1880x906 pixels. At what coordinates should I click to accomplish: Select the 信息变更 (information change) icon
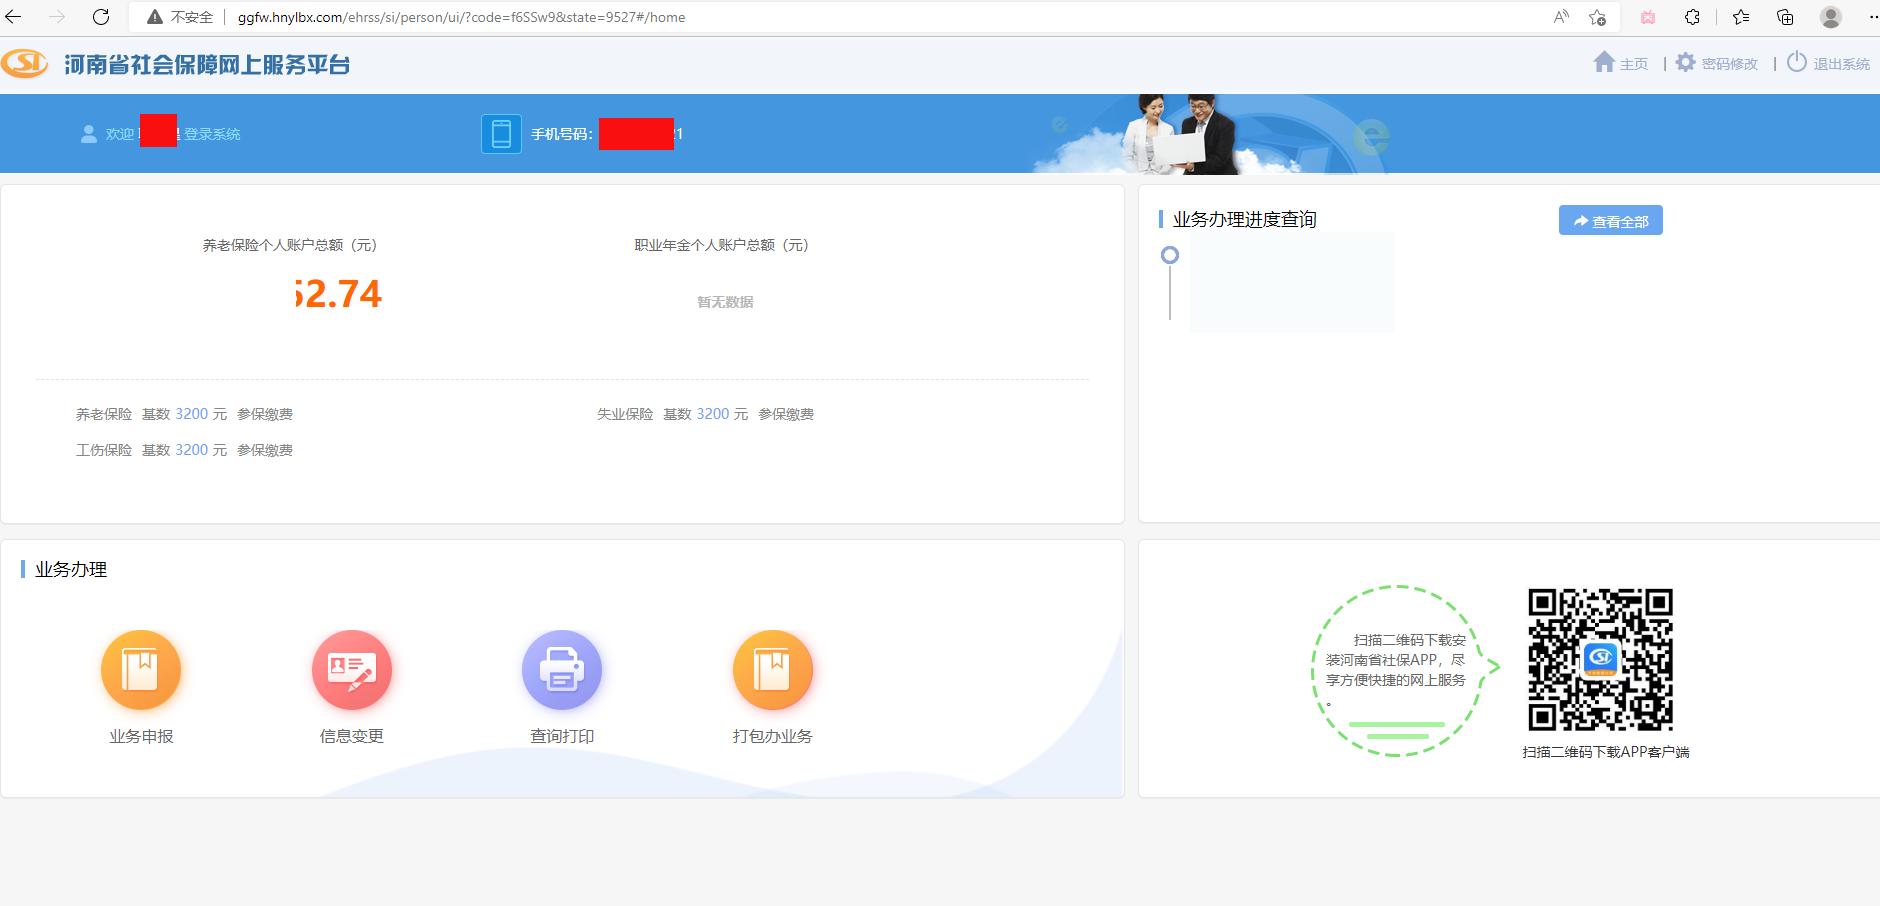click(x=351, y=670)
